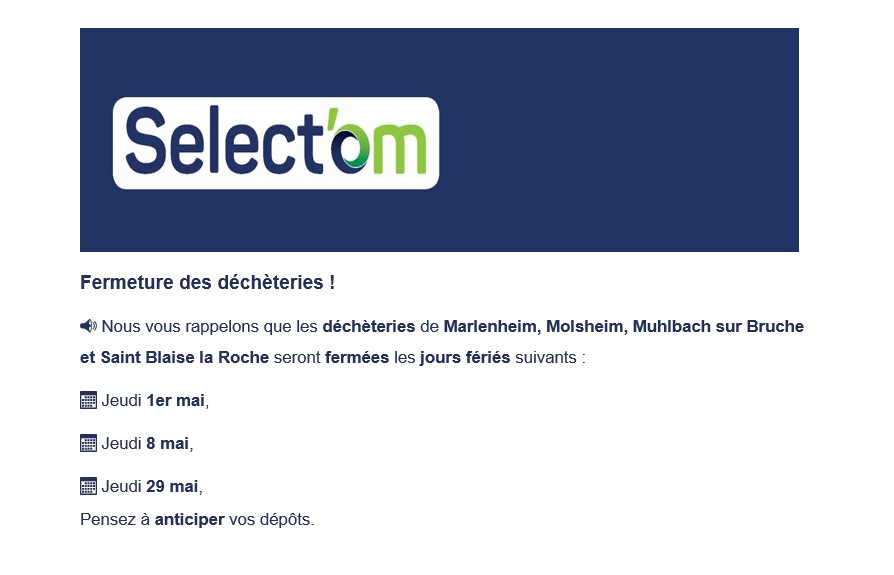The height and width of the screenshot is (575, 894).
Task: Click the empty dark blue banner area right of logo
Action: [x=620, y=140]
